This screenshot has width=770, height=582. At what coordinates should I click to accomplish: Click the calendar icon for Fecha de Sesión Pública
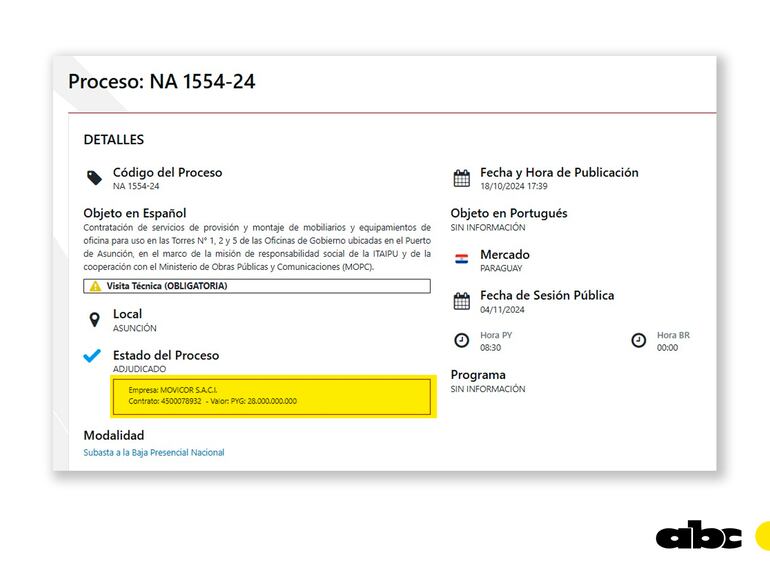point(461,301)
